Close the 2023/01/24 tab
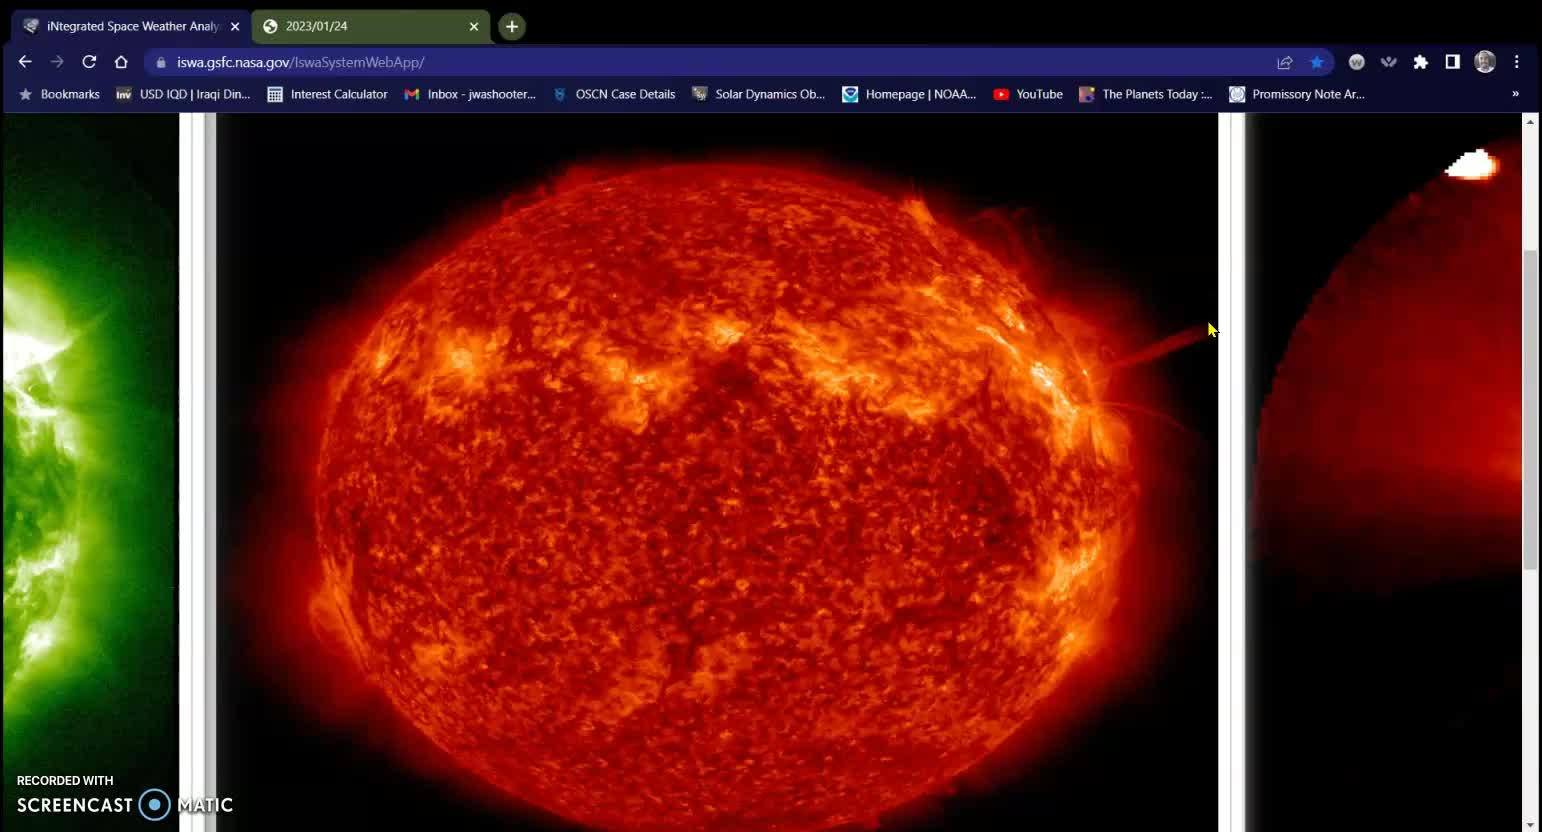The width and height of the screenshot is (1542, 832). 474,27
